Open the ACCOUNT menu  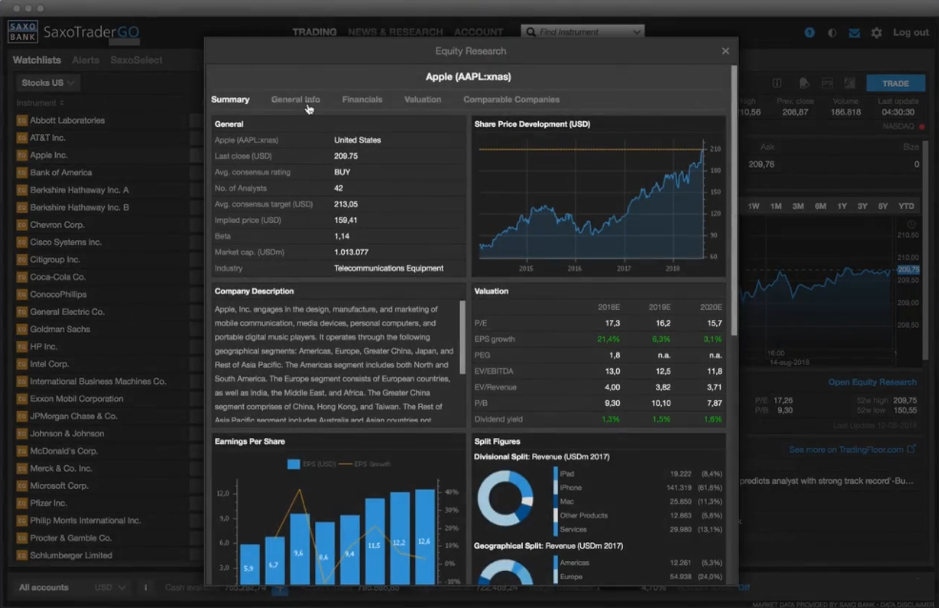(x=478, y=32)
